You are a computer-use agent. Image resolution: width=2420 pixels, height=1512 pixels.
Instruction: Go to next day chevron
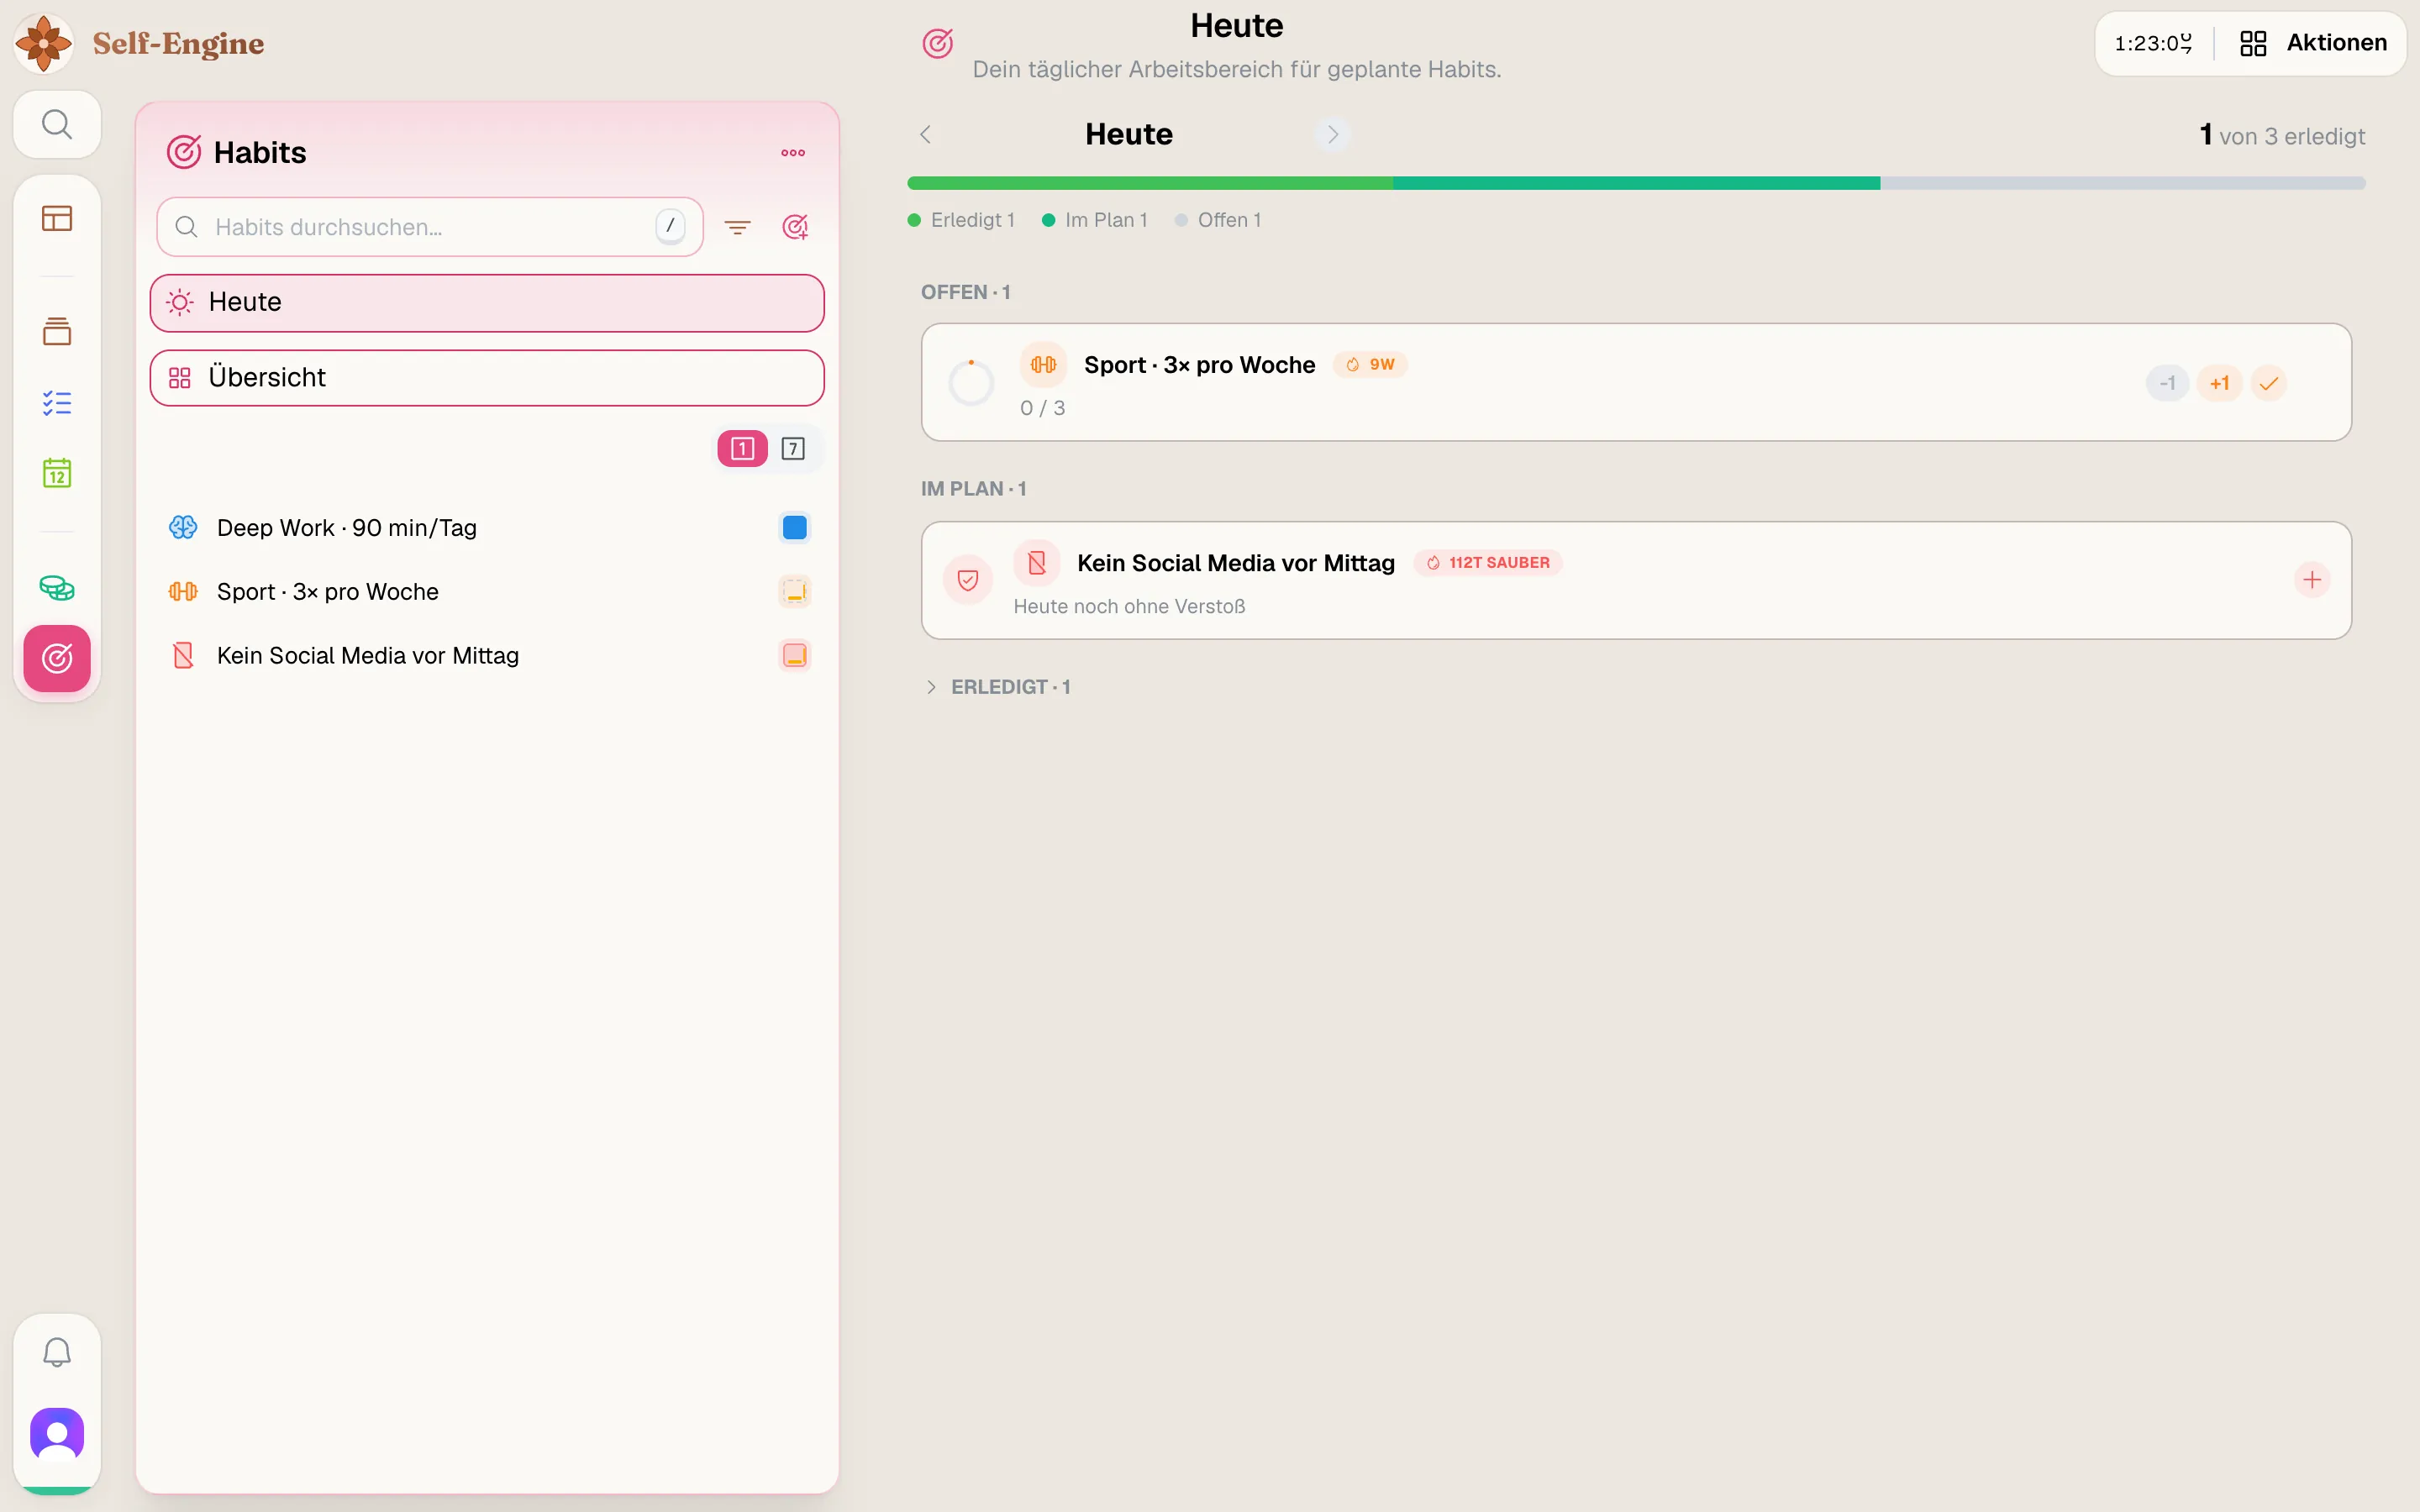point(1332,134)
